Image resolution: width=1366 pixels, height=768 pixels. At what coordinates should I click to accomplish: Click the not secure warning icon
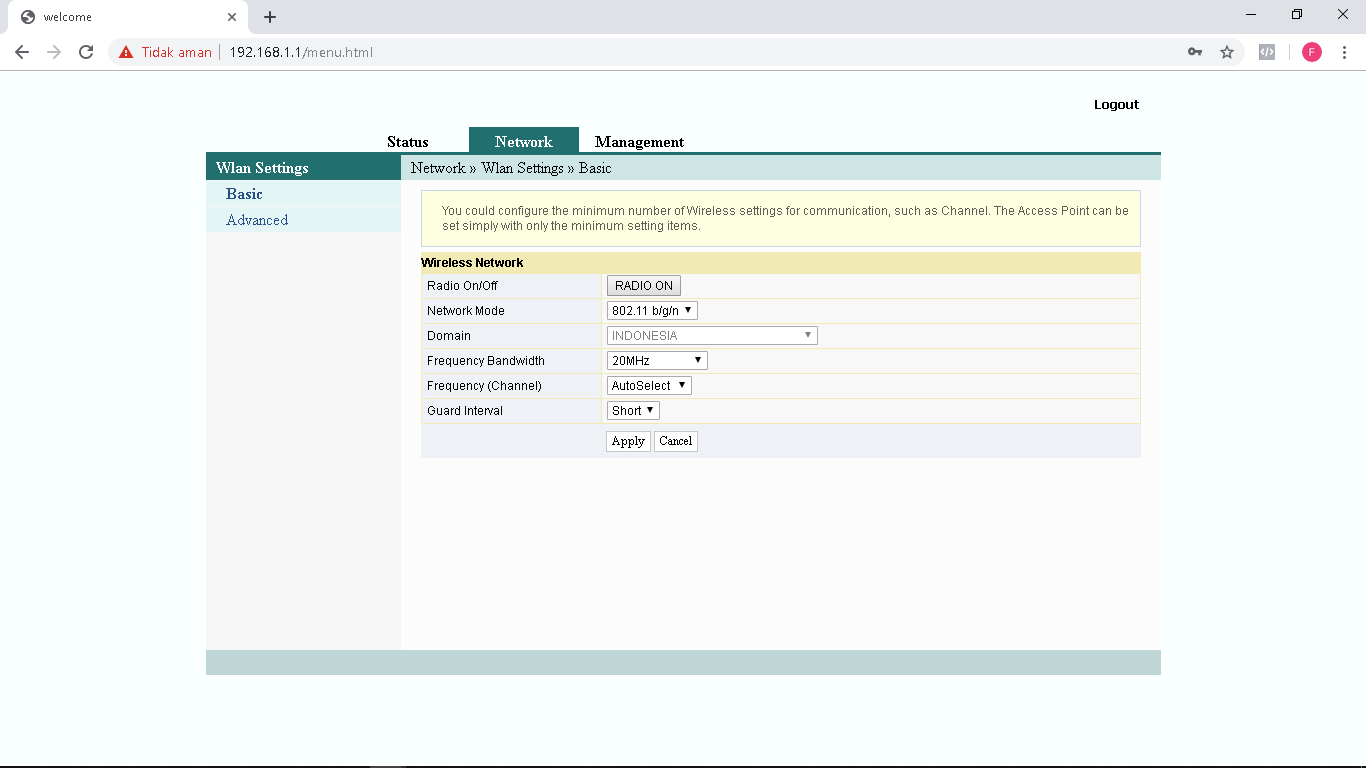click(126, 52)
